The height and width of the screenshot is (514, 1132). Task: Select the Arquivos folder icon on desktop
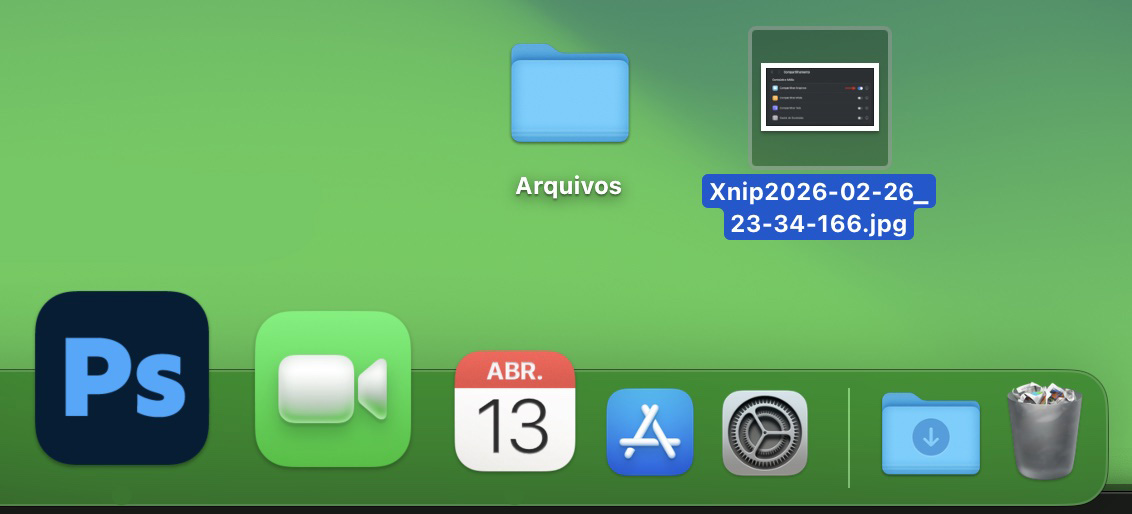coord(569,94)
